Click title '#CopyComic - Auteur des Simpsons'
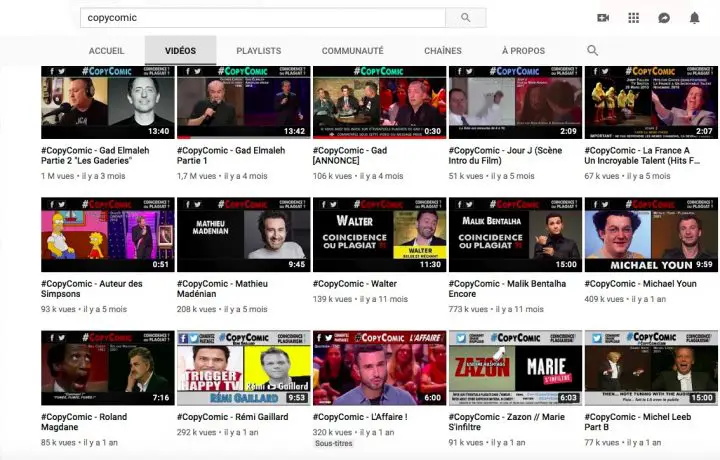 tap(92, 289)
